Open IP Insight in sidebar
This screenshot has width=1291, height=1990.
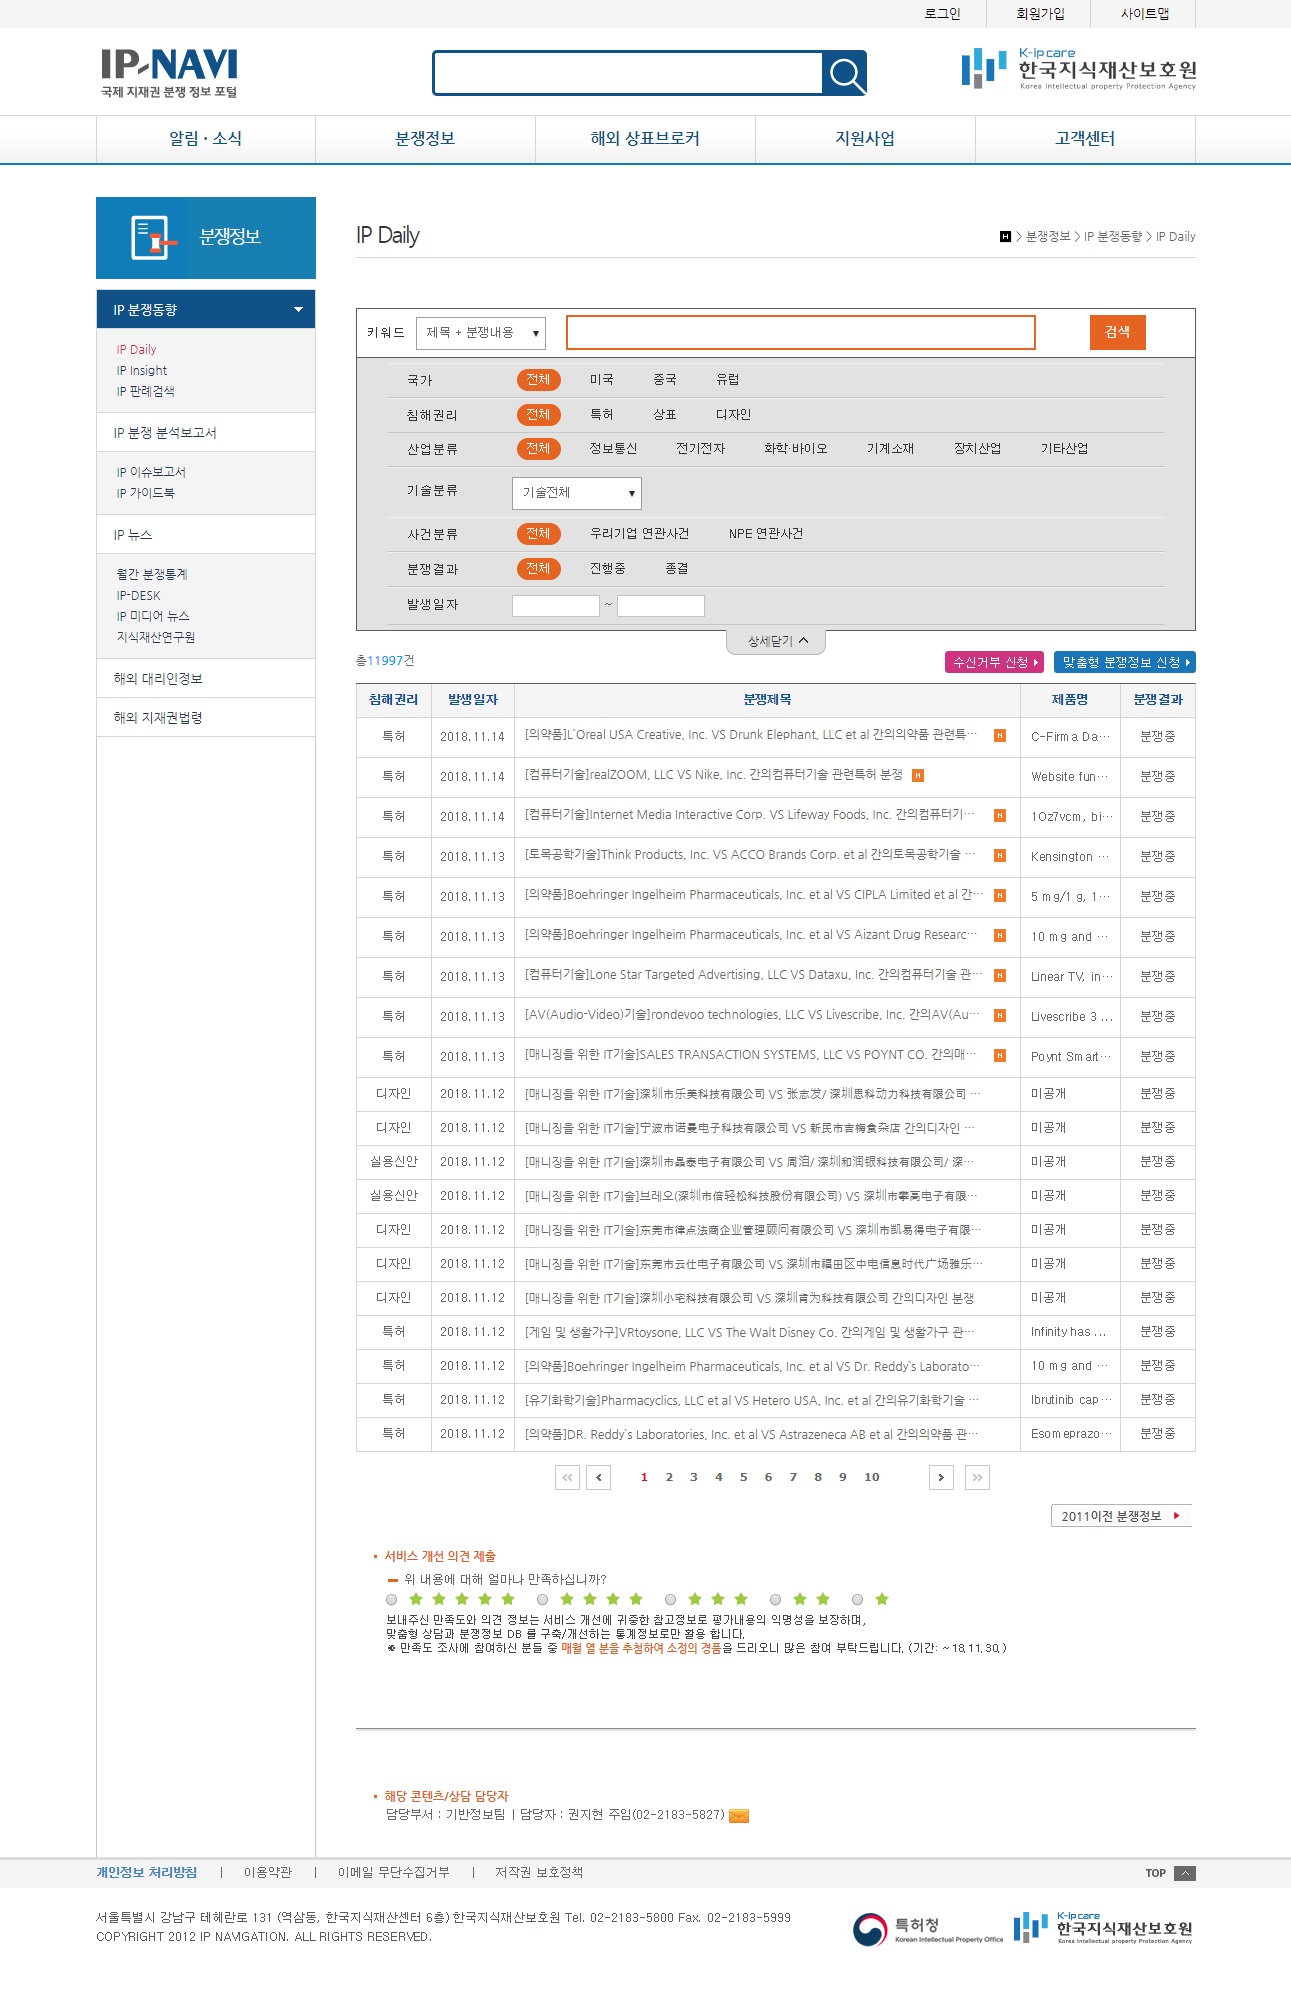point(142,371)
